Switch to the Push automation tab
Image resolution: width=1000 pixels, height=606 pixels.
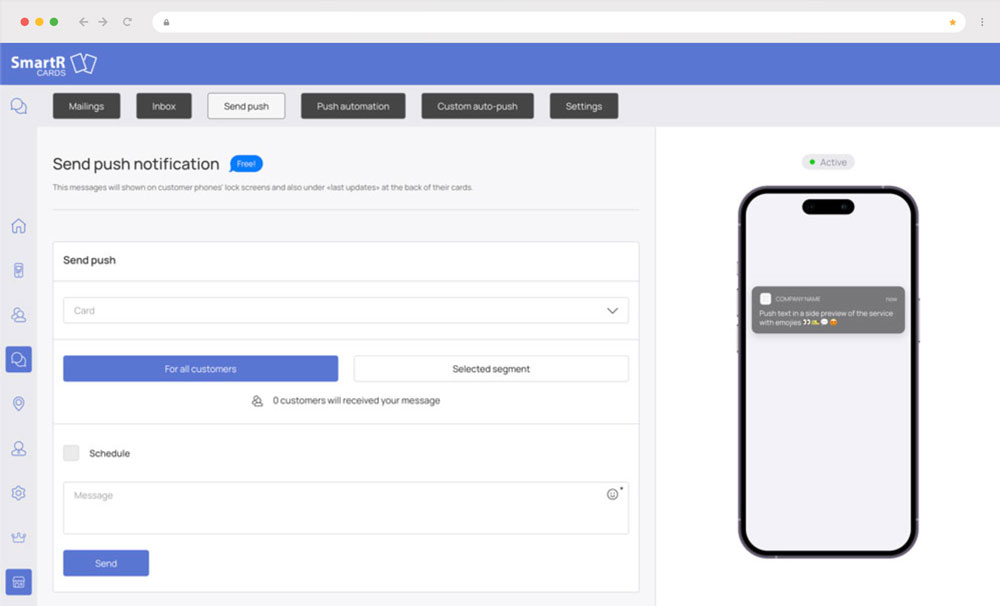353,106
